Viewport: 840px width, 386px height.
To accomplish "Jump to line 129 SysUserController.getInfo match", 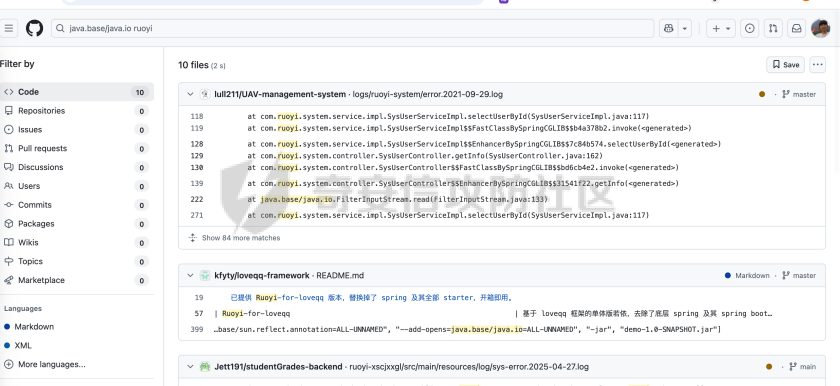I will (x=197, y=156).
